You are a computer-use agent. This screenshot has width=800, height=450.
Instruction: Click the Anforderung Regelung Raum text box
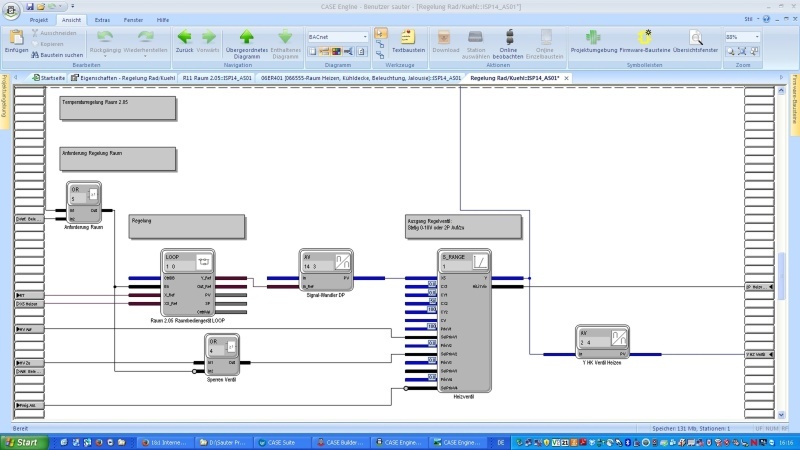point(118,159)
